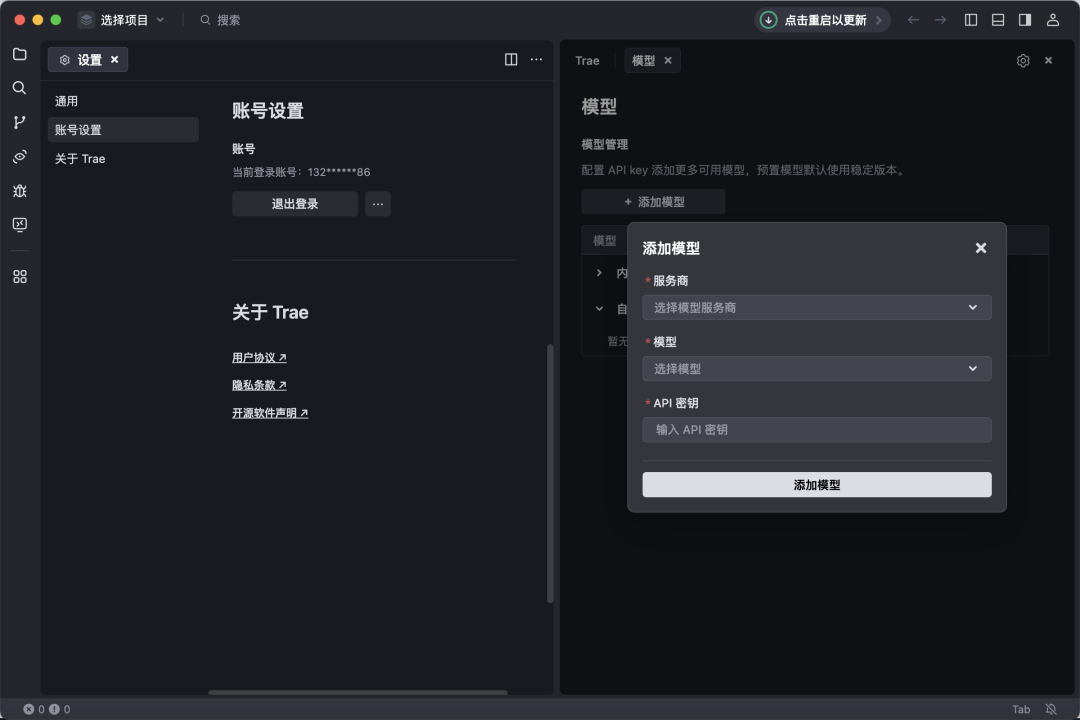Open the extensions grid icon
Image resolution: width=1080 pixels, height=720 pixels.
click(20, 276)
